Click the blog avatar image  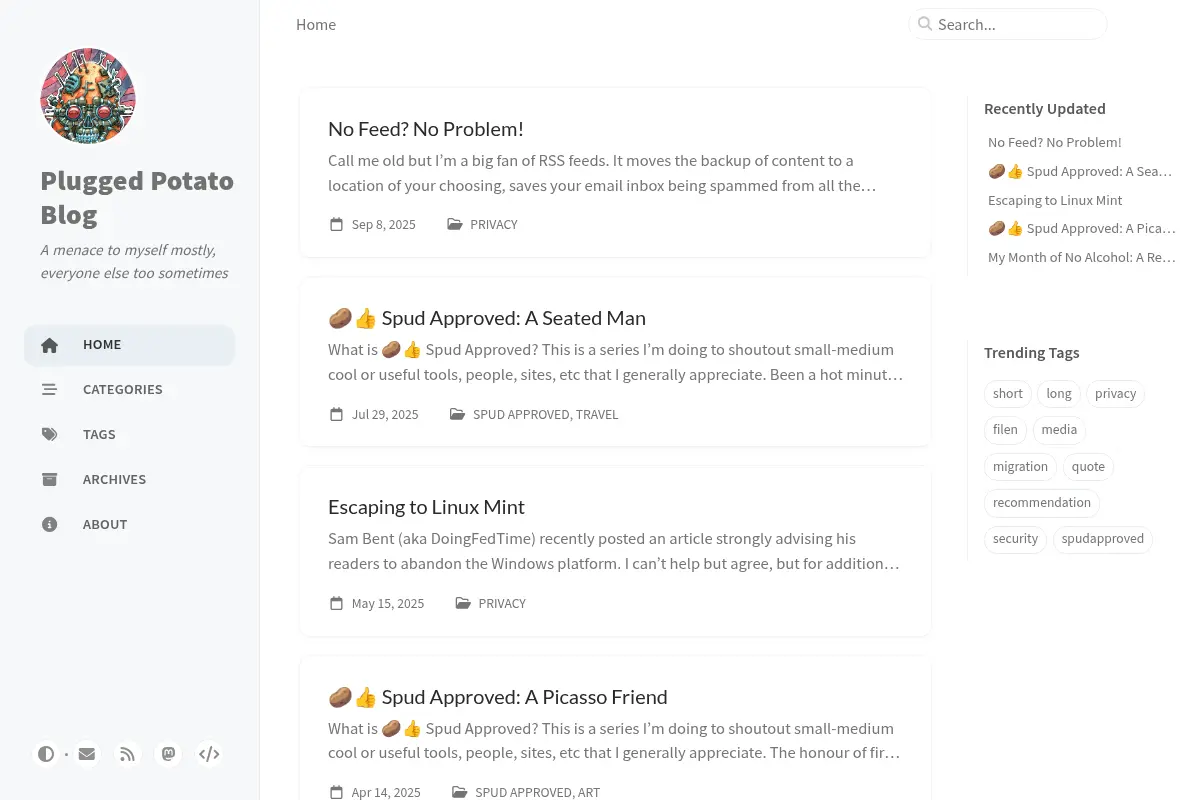88,96
